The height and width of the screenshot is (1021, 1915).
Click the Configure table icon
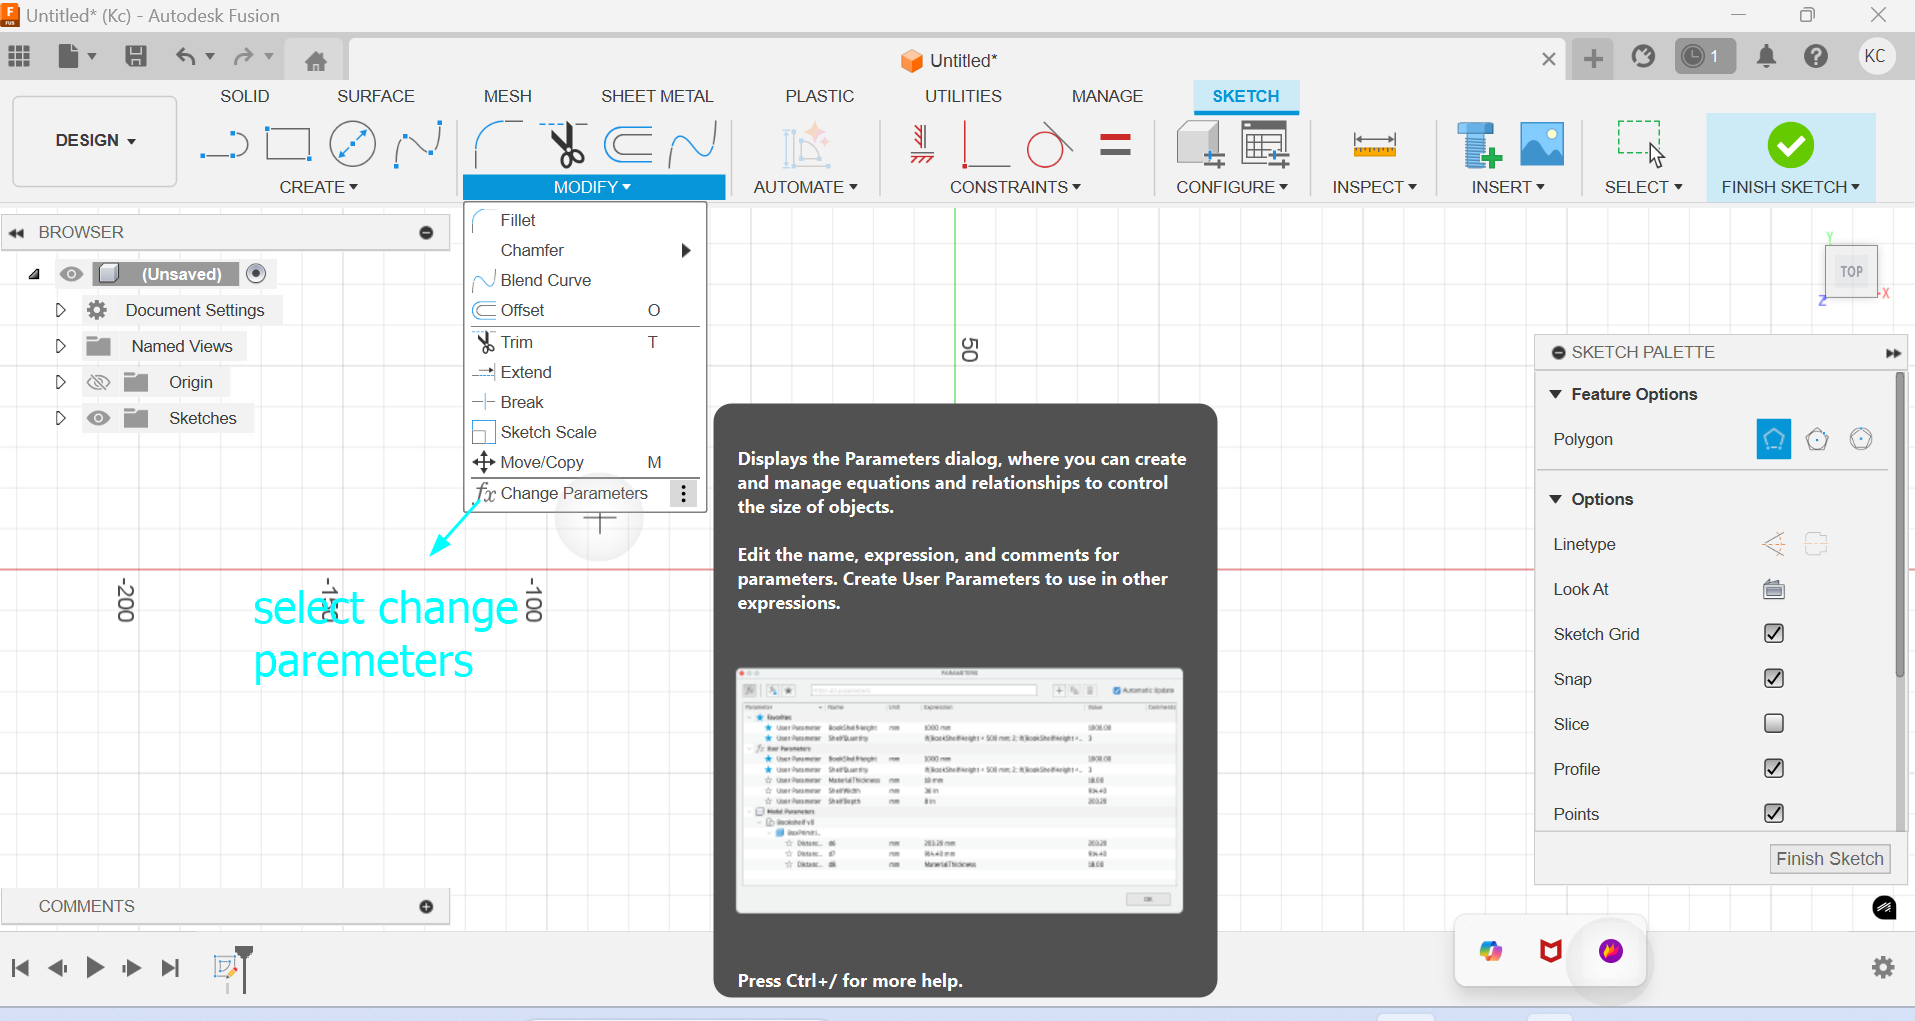pos(1265,144)
